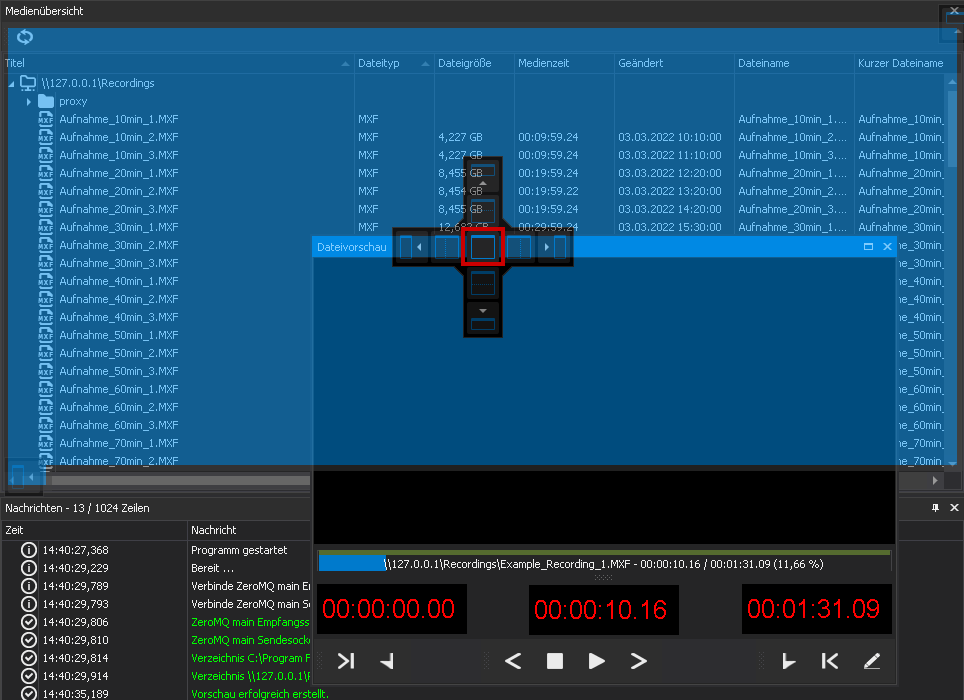Image resolution: width=964 pixels, height=700 pixels.
Task: Select file Aufnahme_60min_3.MXF in the list
Action: tap(119, 425)
